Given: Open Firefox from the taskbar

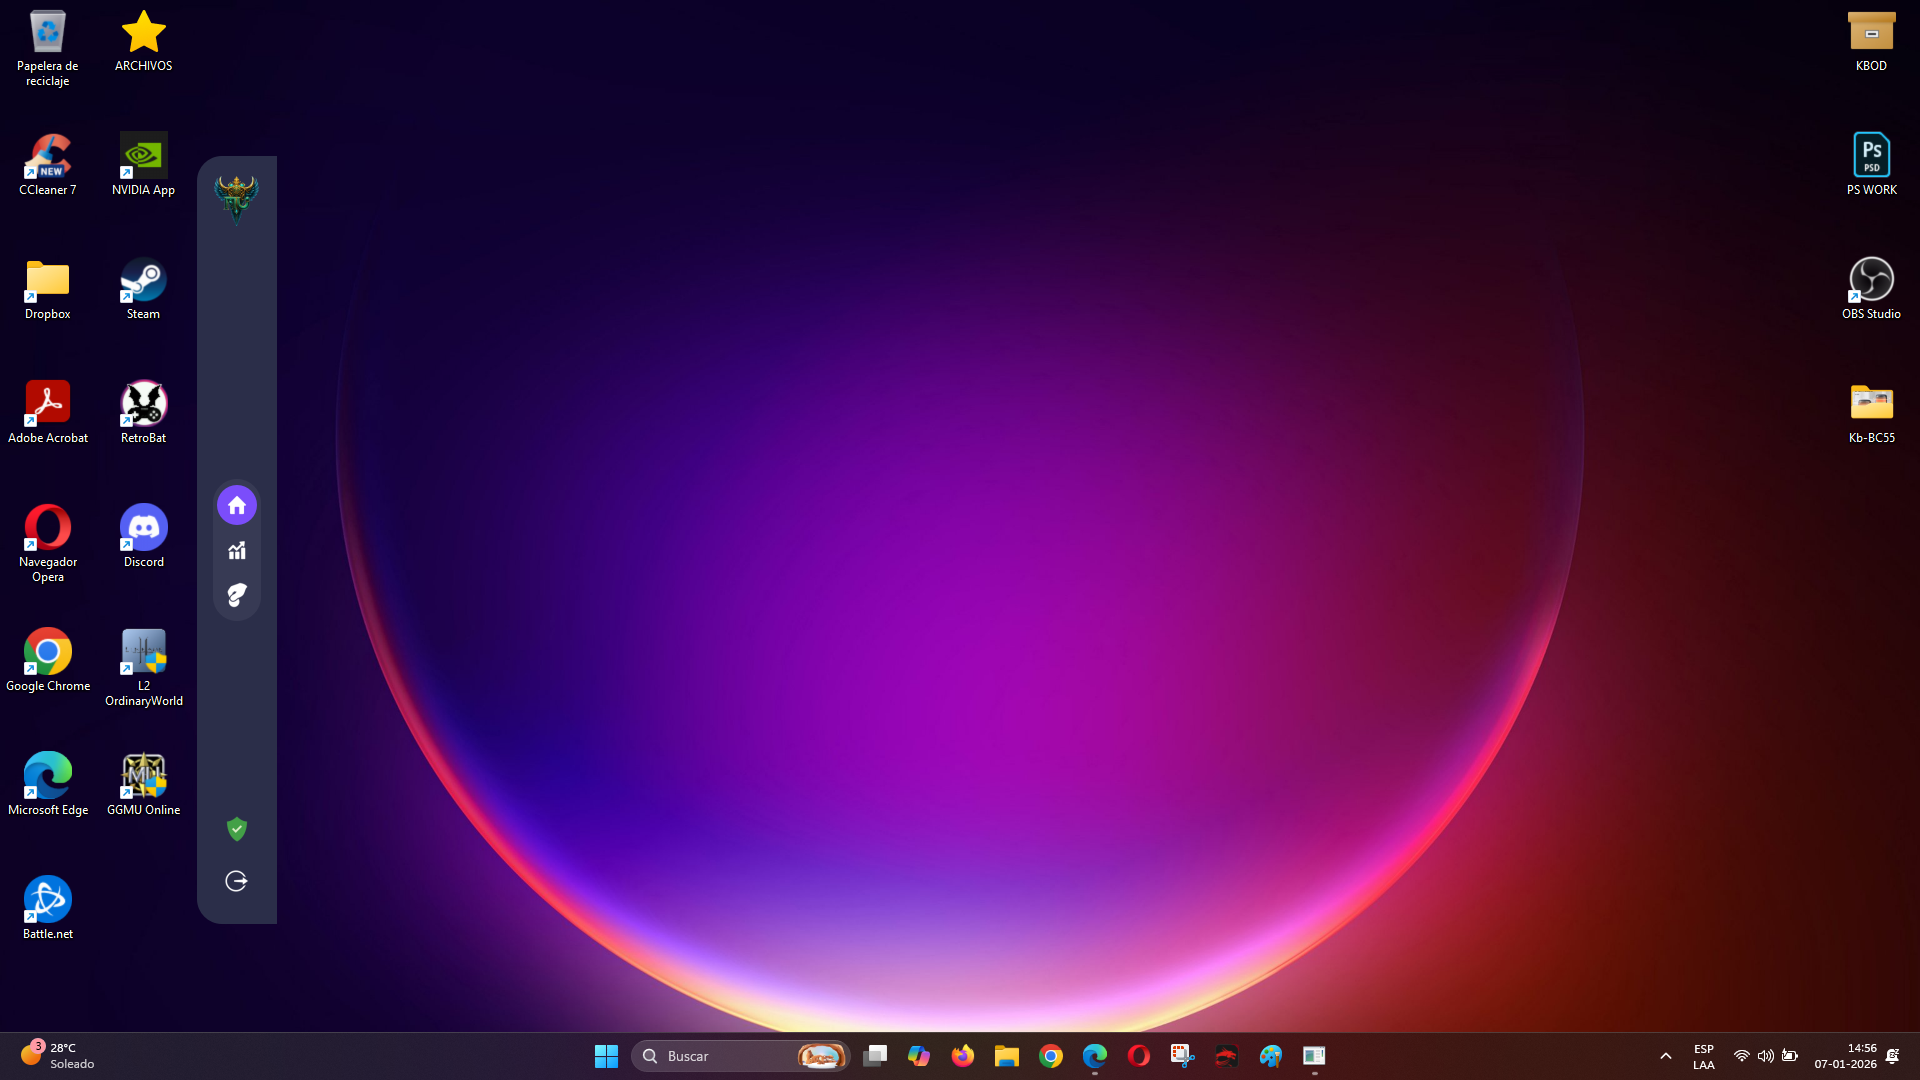Looking at the screenshot, I should click(963, 1056).
